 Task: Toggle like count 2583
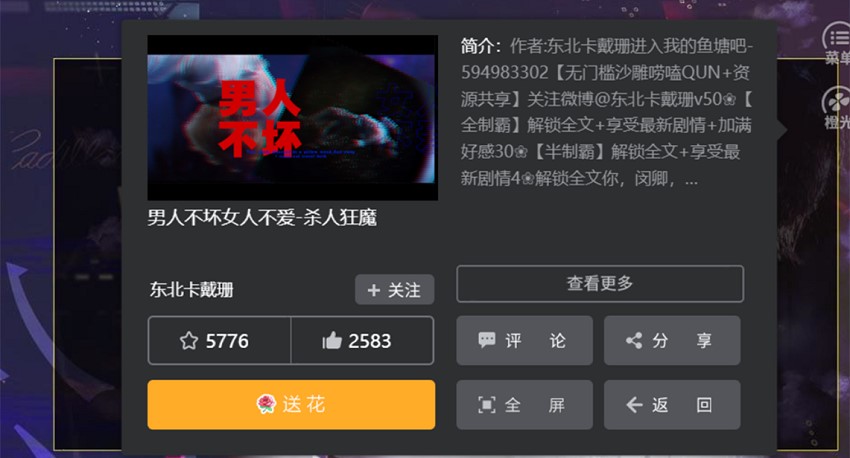pos(362,340)
